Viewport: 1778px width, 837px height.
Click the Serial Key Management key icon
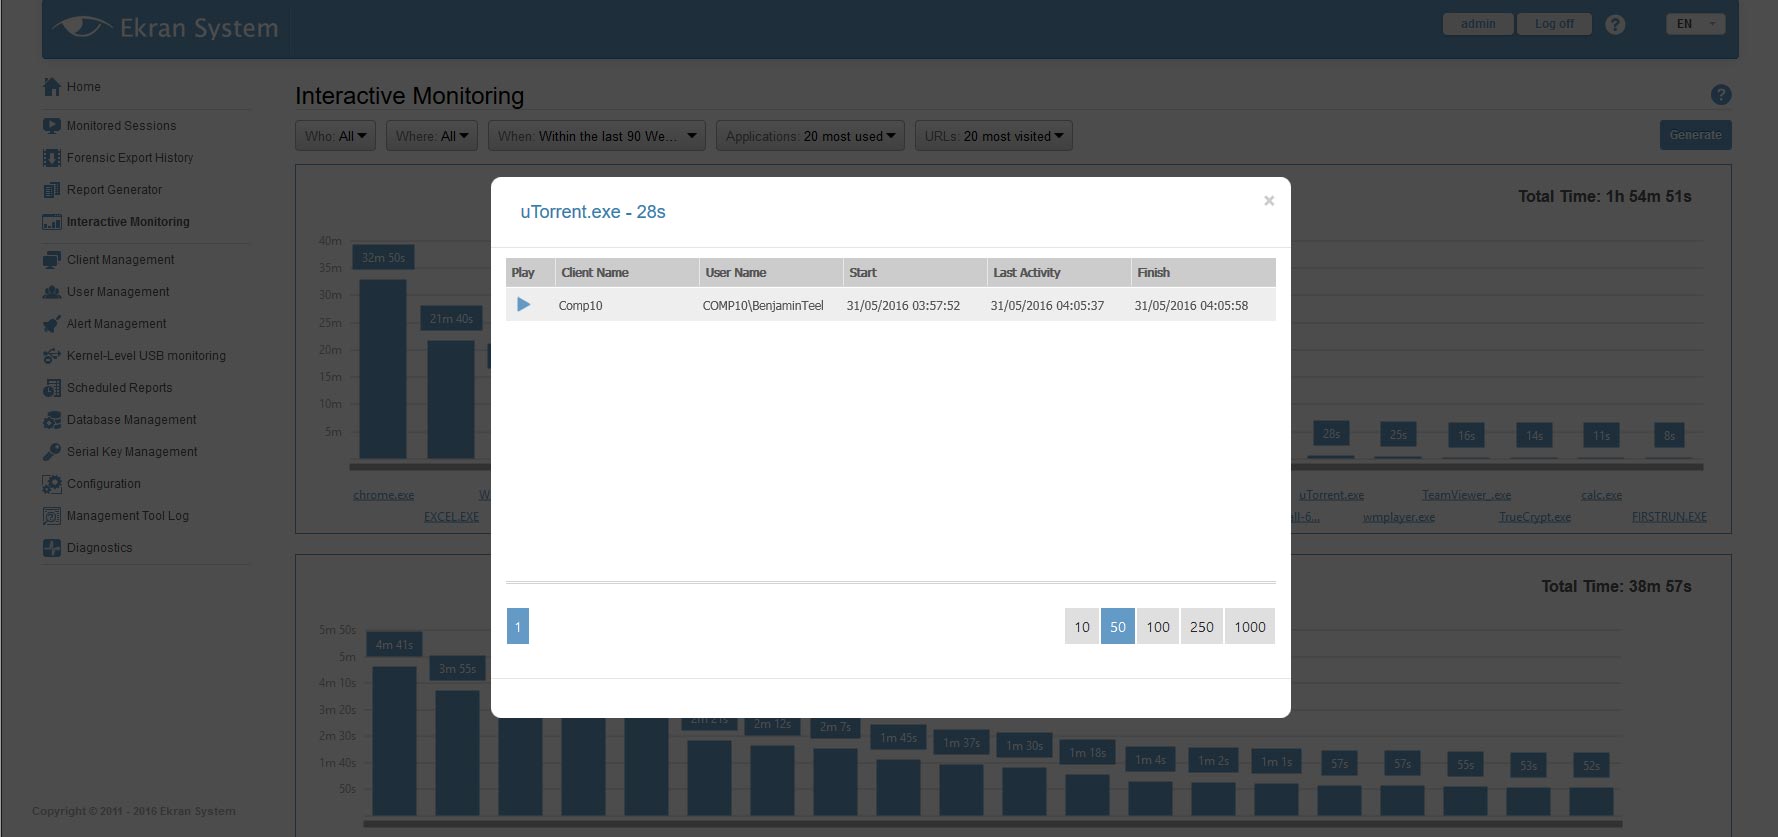[x=52, y=452]
